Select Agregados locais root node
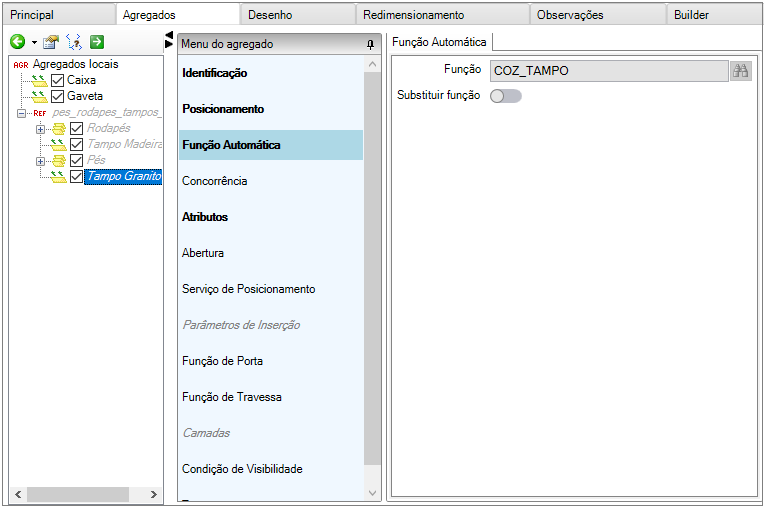Image resolution: width=765 pixels, height=508 pixels. point(76,64)
